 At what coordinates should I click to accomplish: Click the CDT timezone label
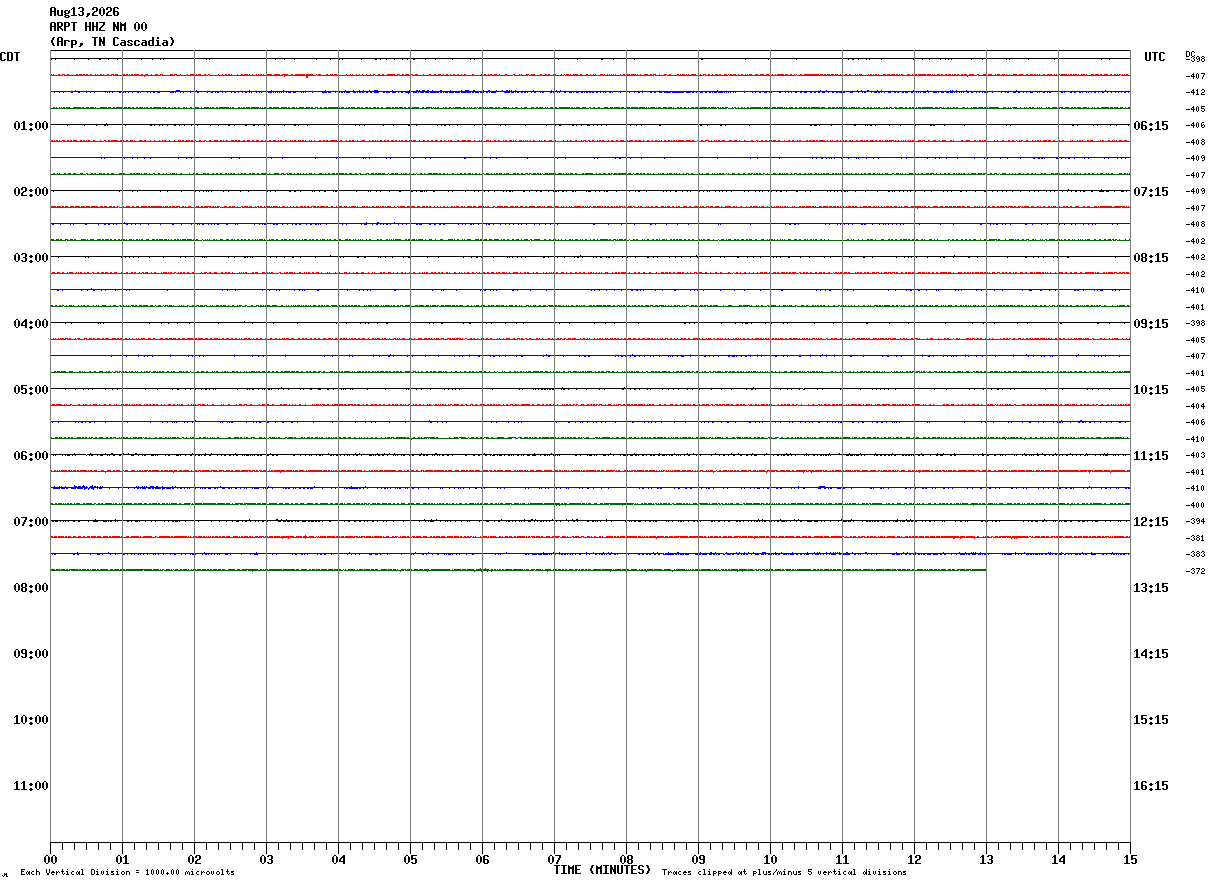point(10,57)
